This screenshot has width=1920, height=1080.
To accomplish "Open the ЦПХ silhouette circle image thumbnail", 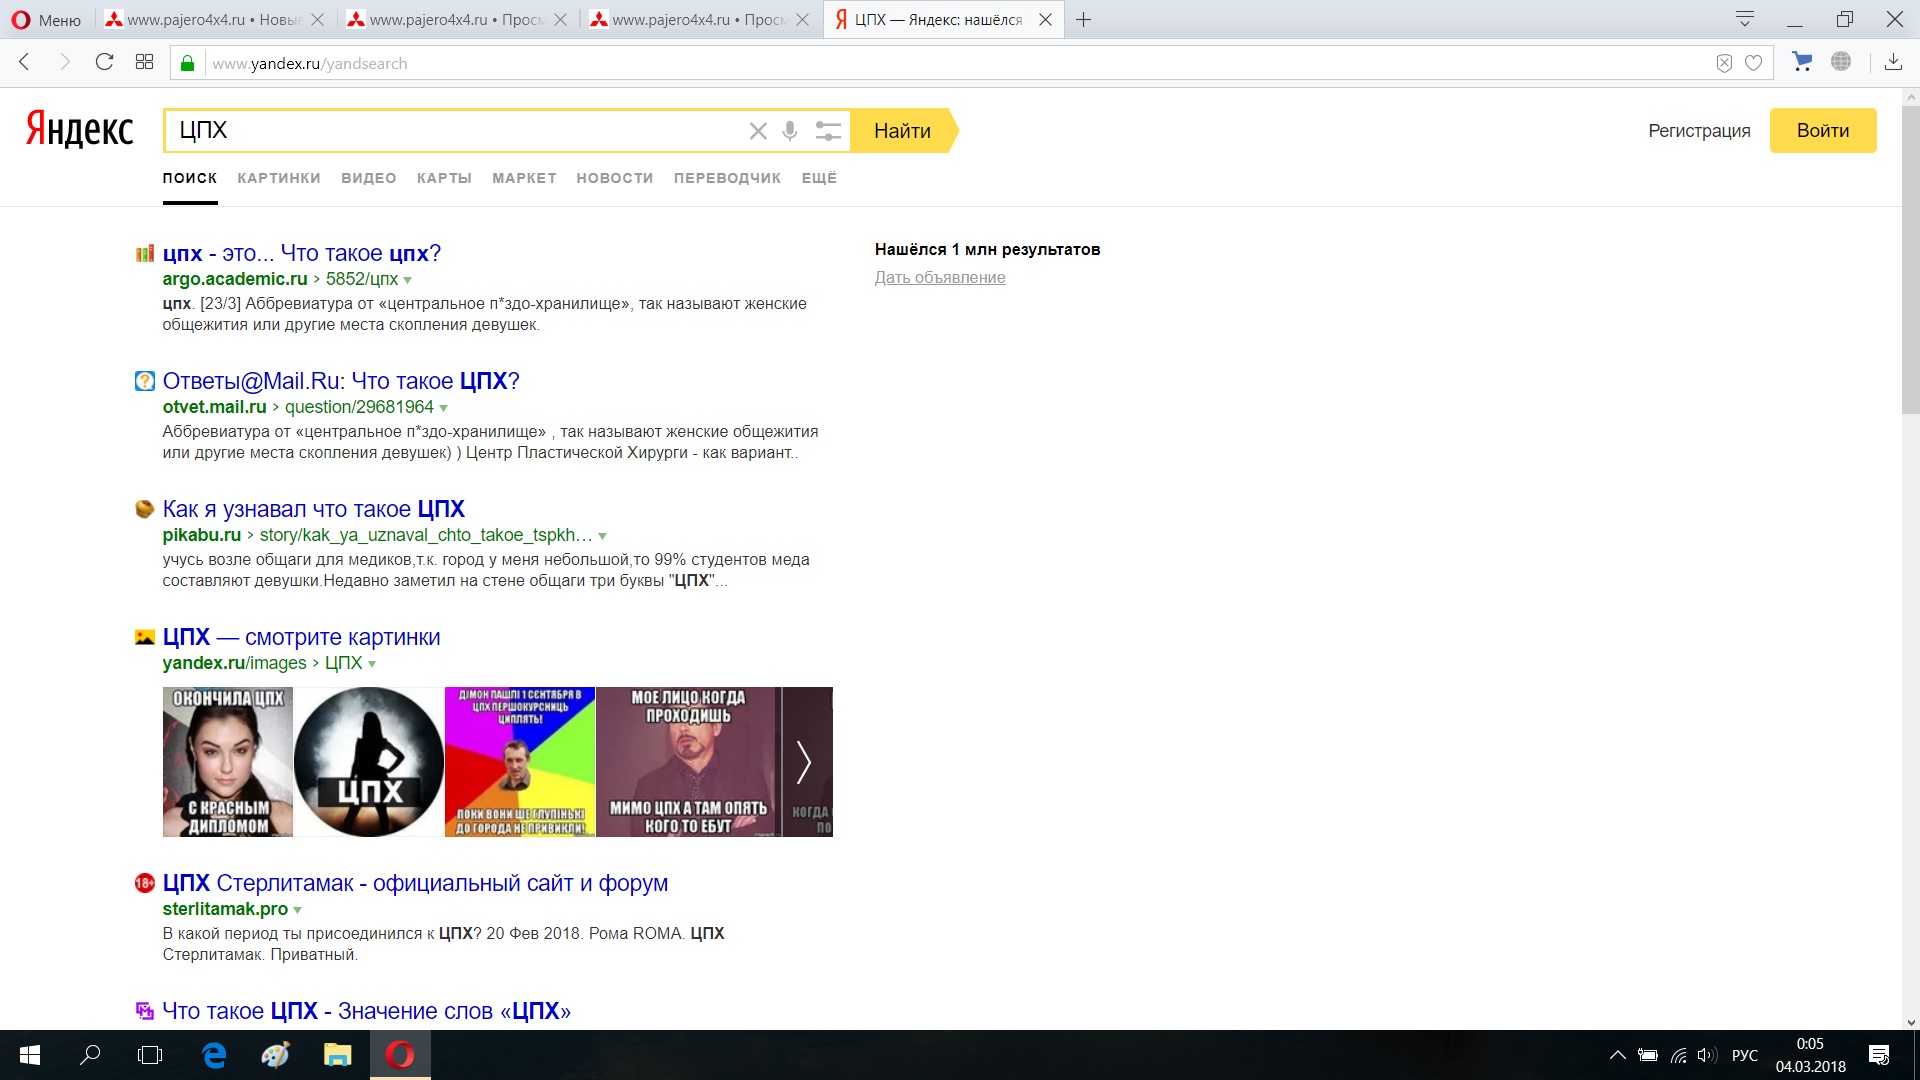I will point(369,762).
